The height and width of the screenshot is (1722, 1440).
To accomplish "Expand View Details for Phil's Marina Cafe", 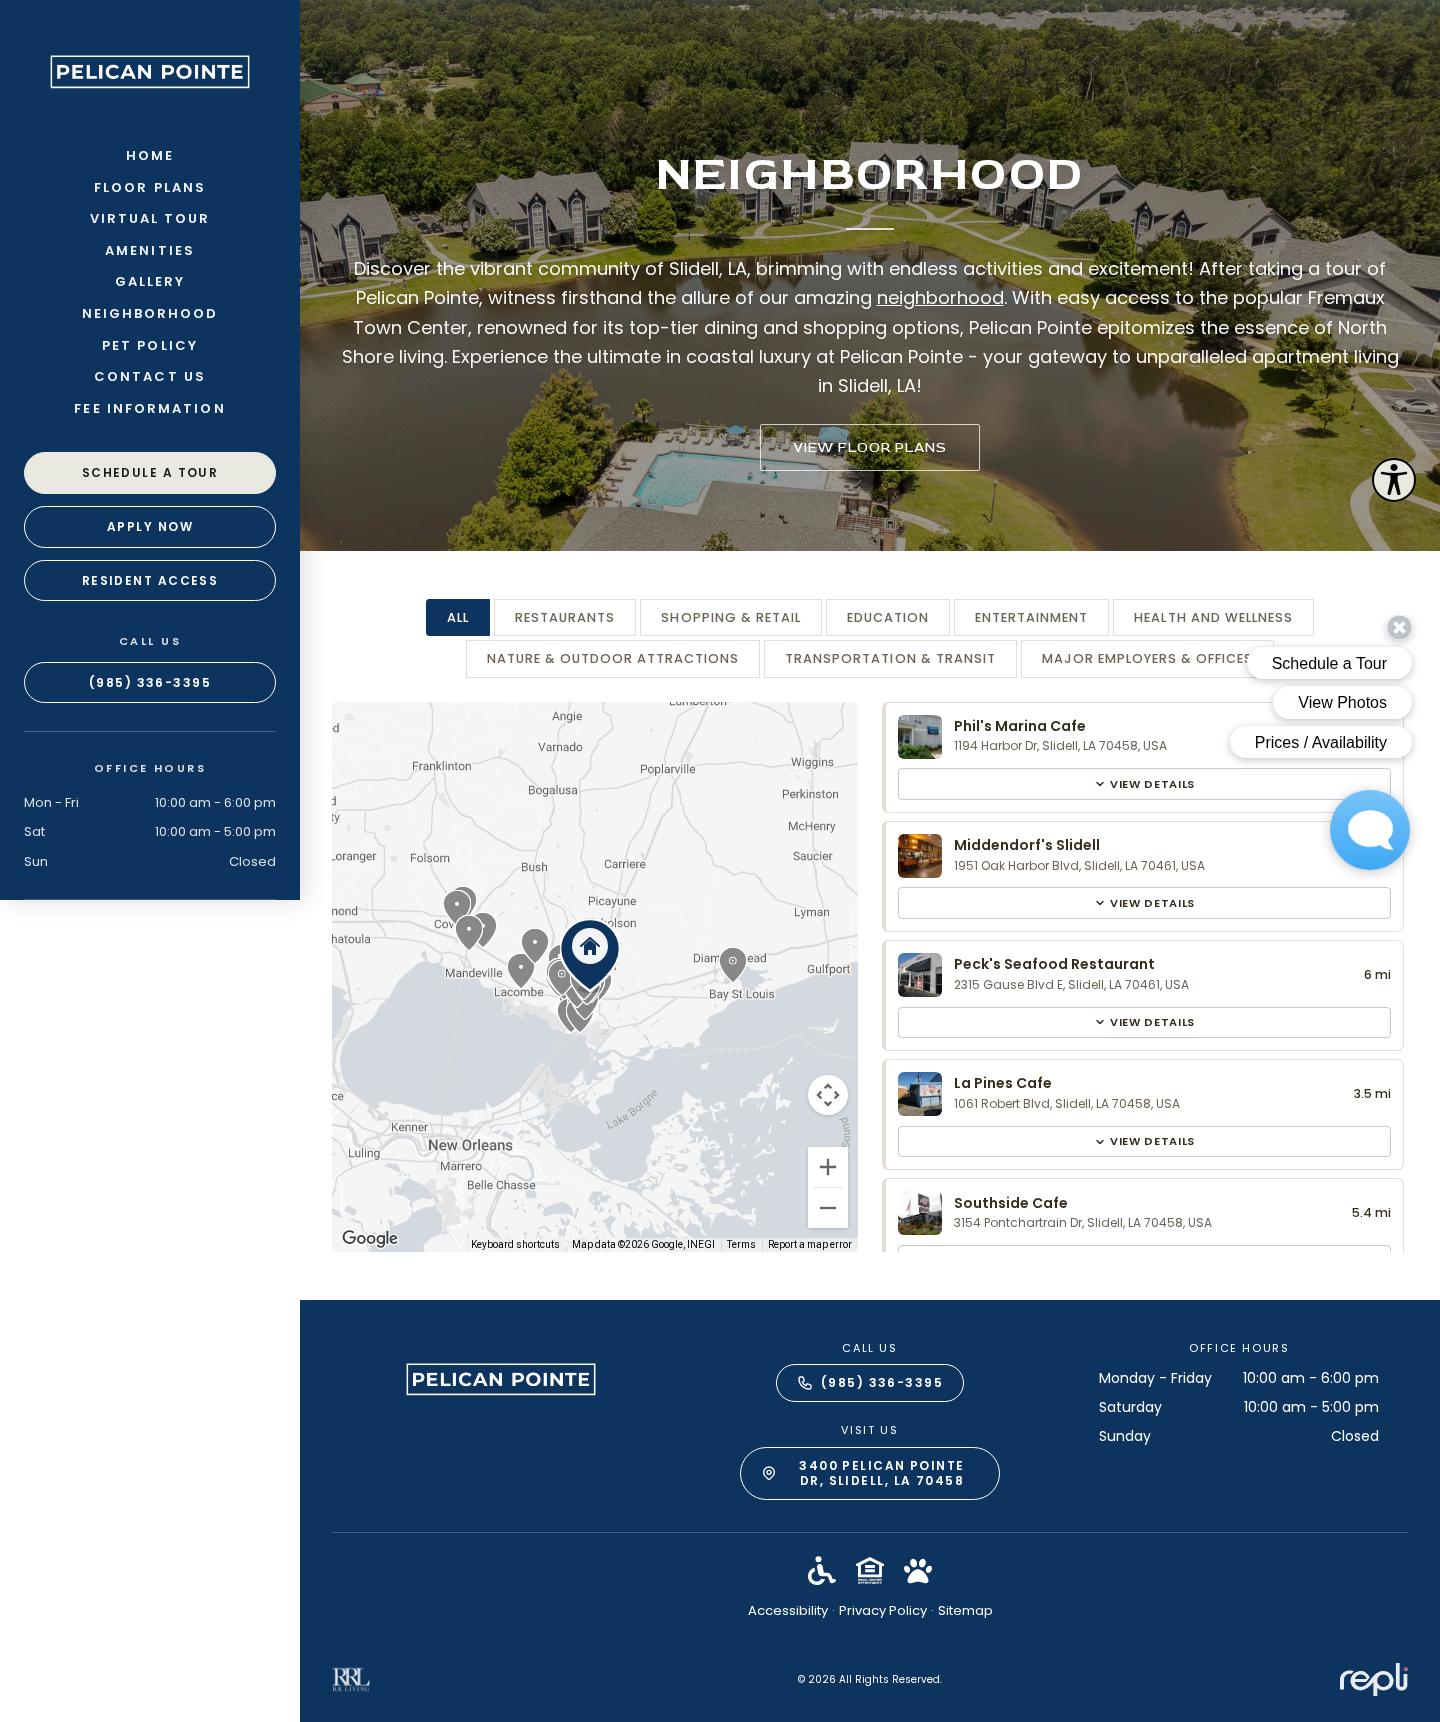I will coord(1144,784).
